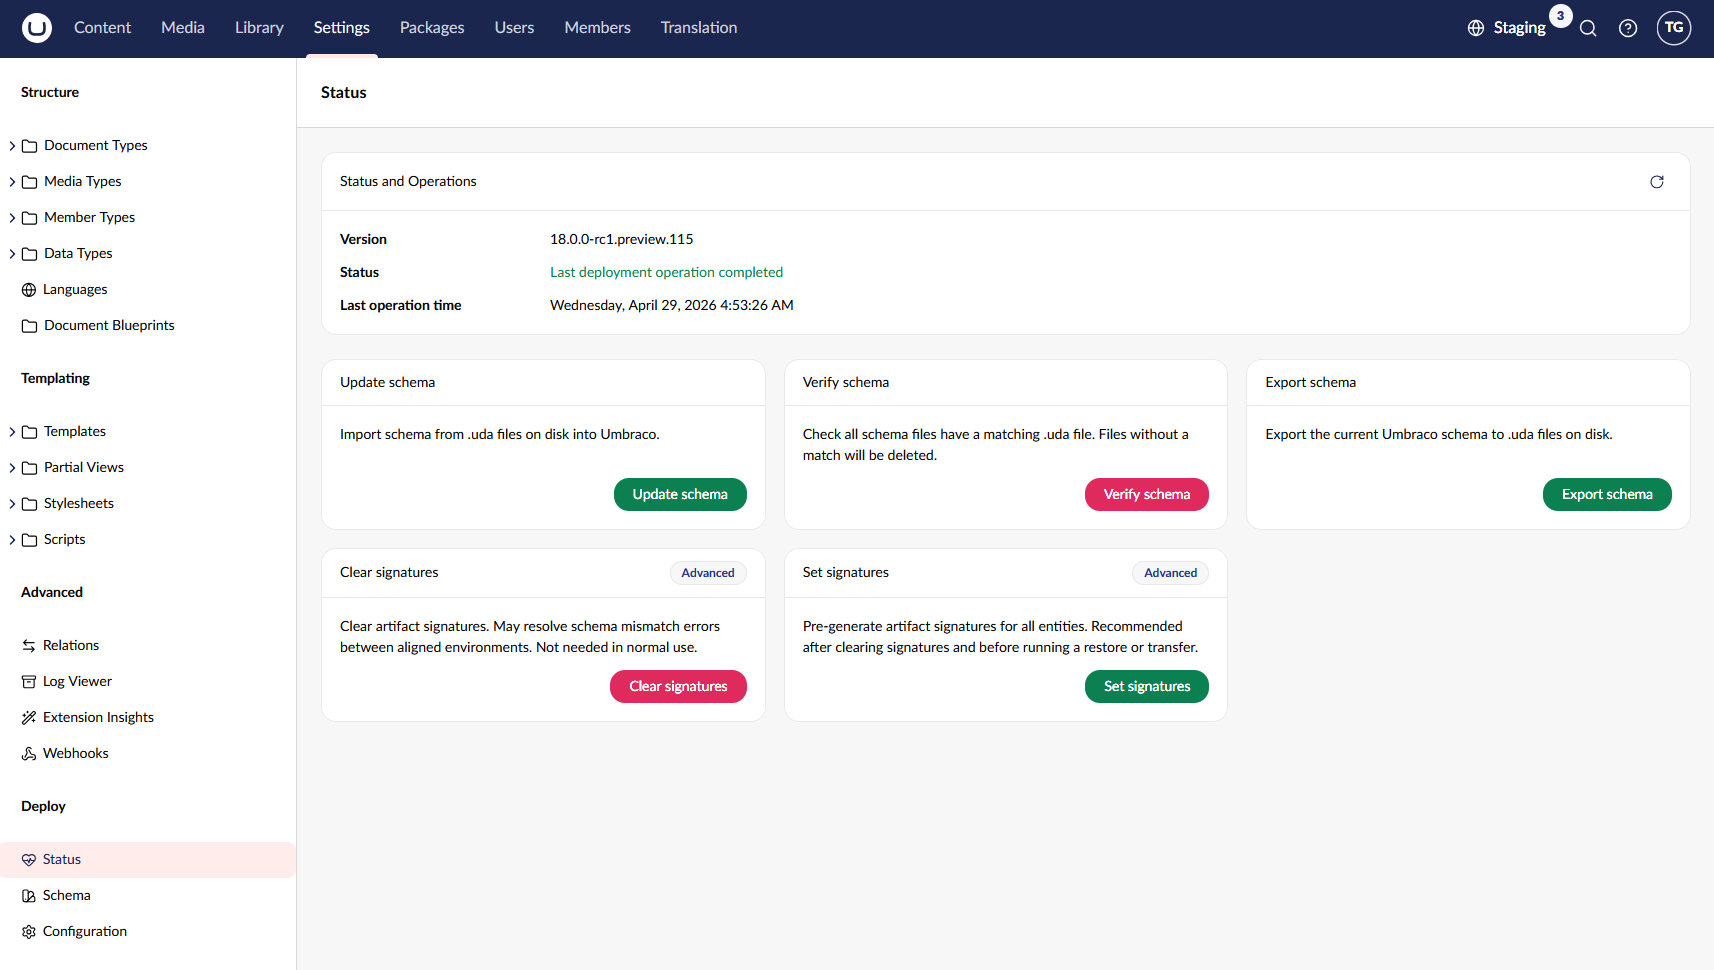Click the Document Types folder icon

(x=30, y=146)
